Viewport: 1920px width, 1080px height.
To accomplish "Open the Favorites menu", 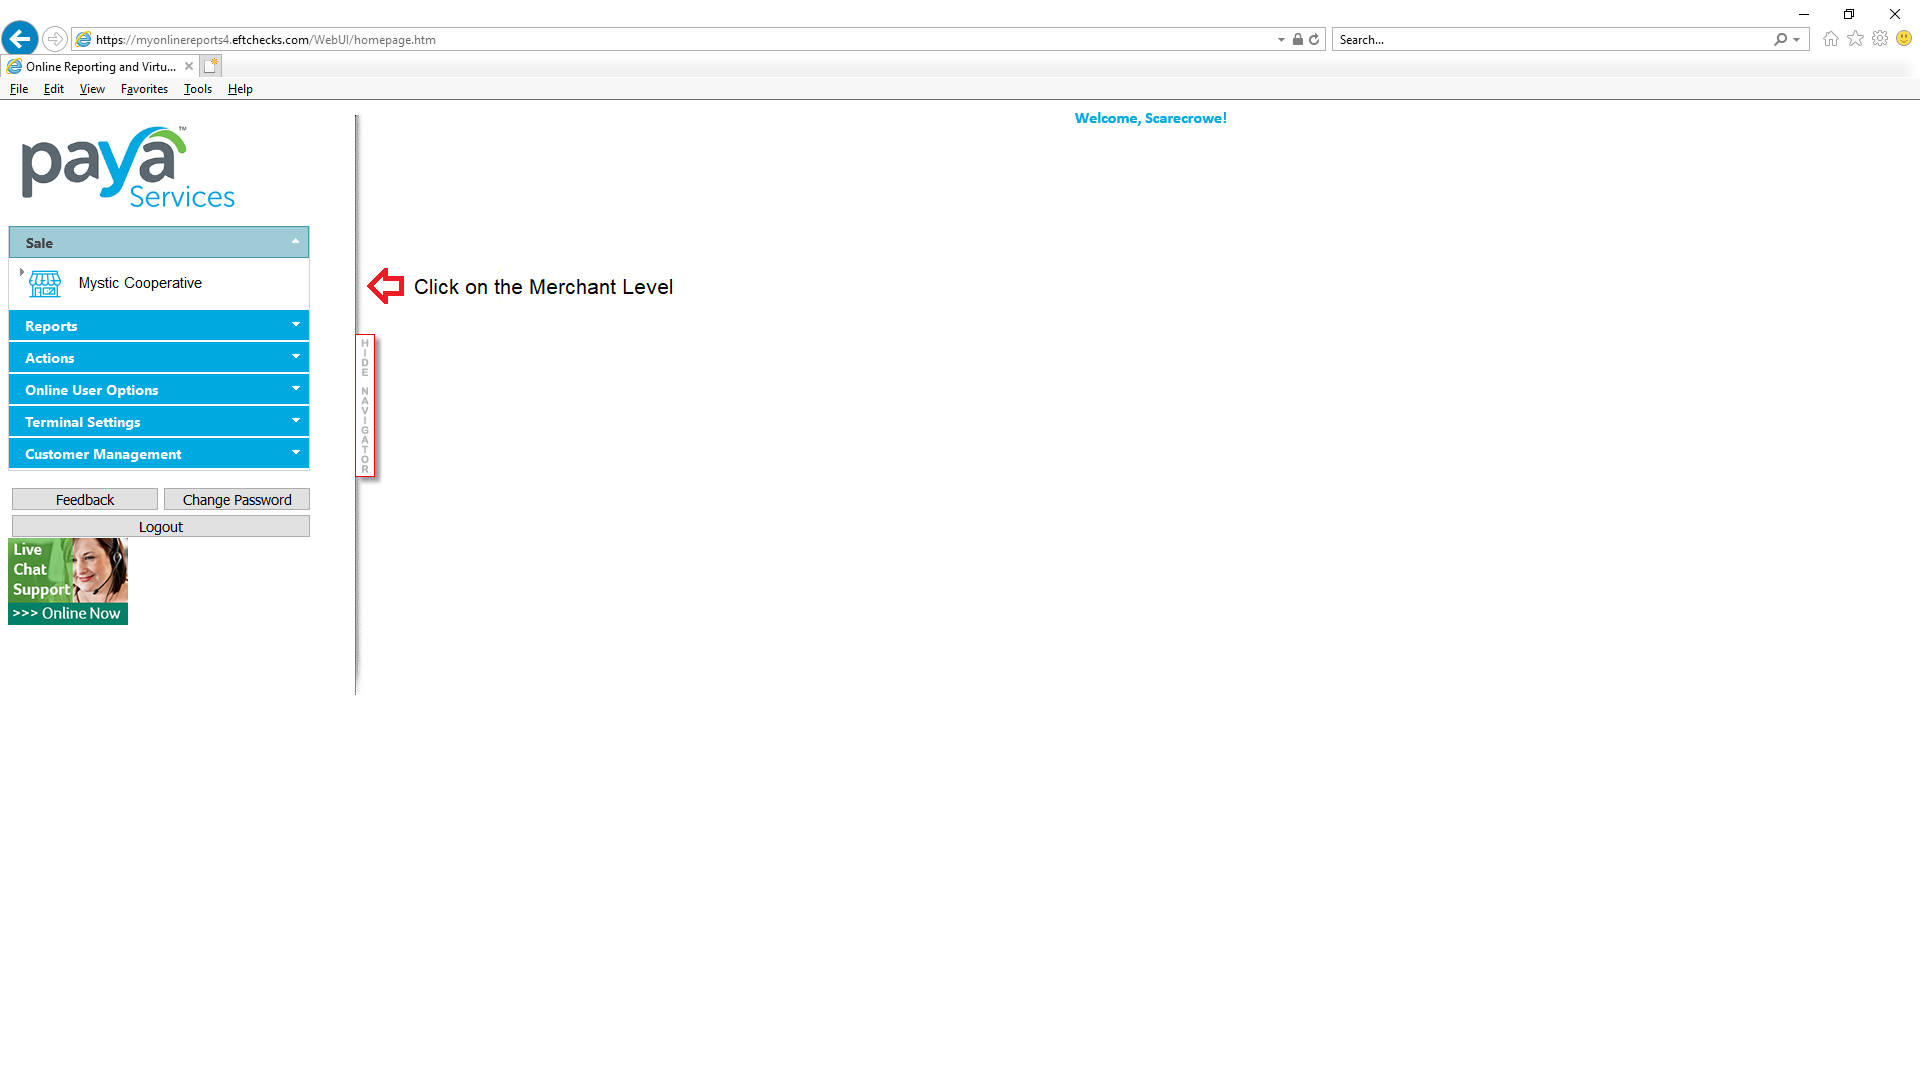I will tap(144, 89).
